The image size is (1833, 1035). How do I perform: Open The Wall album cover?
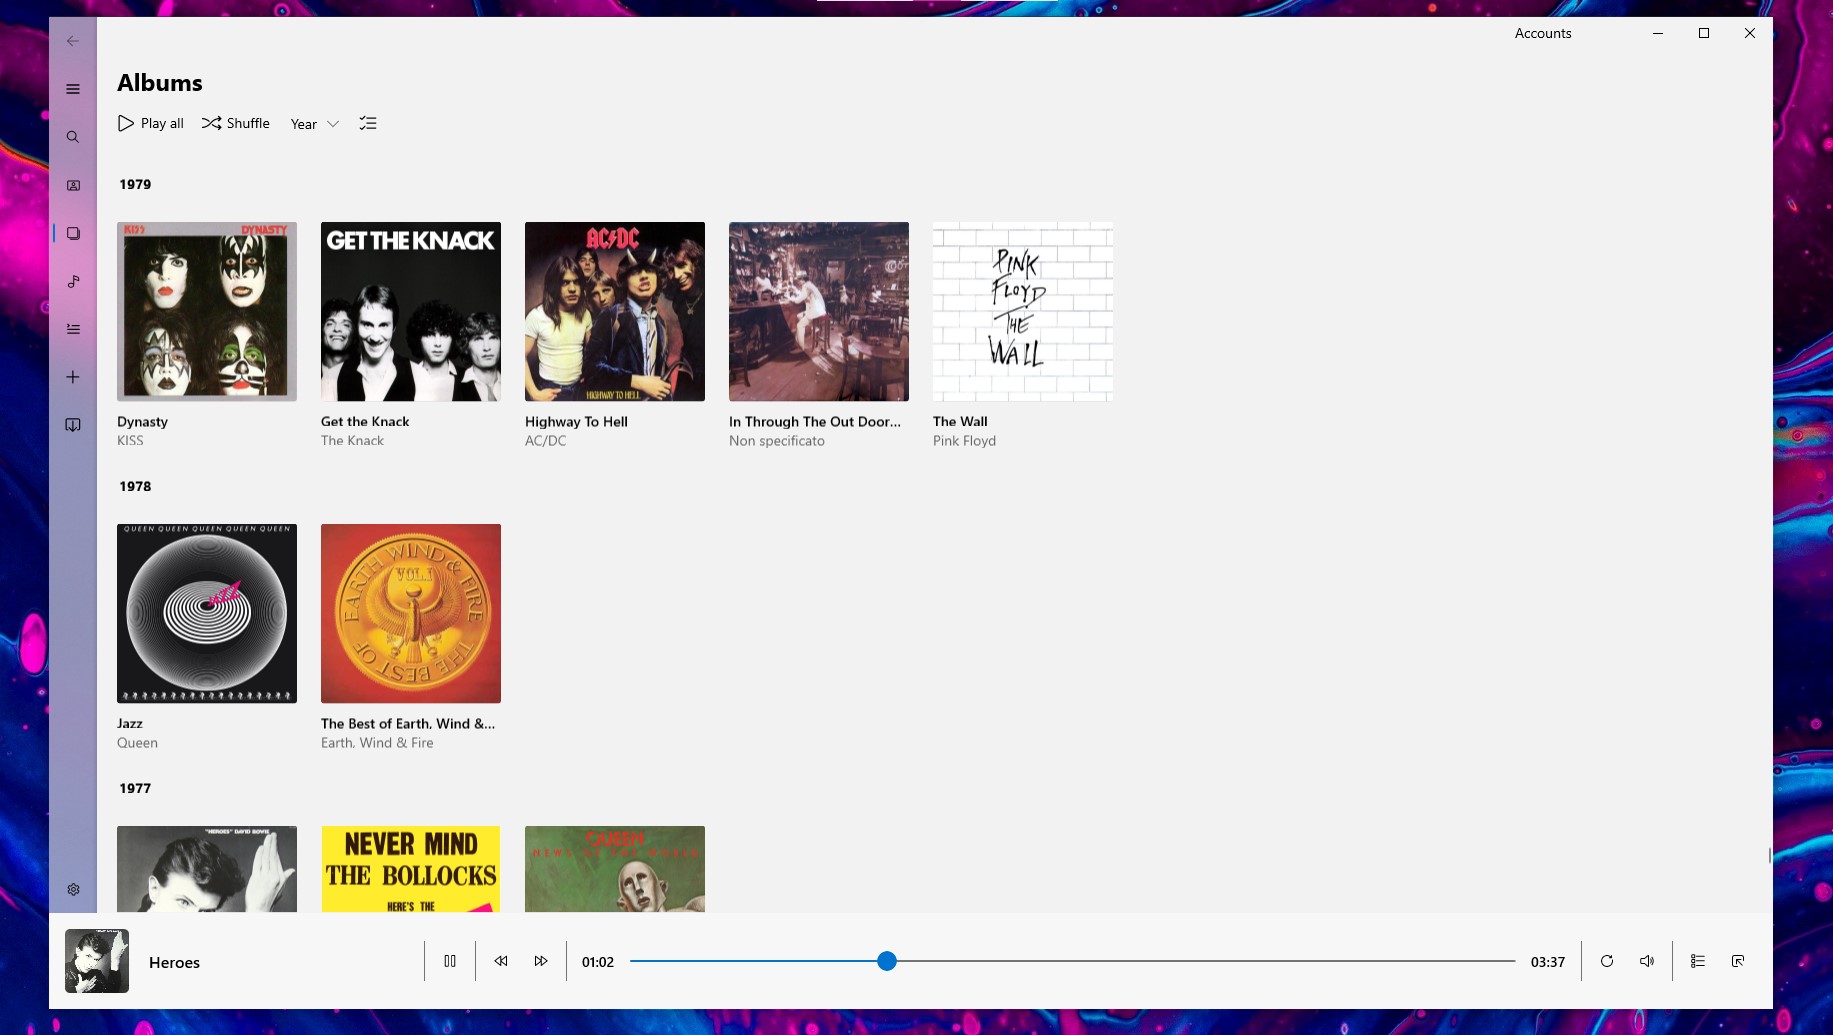pos(1023,312)
